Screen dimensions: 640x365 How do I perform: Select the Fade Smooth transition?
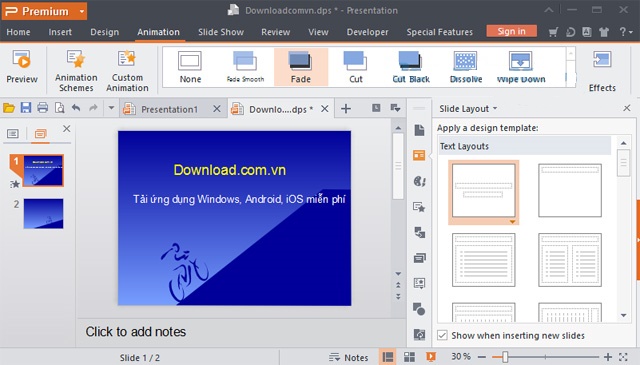(x=245, y=67)
